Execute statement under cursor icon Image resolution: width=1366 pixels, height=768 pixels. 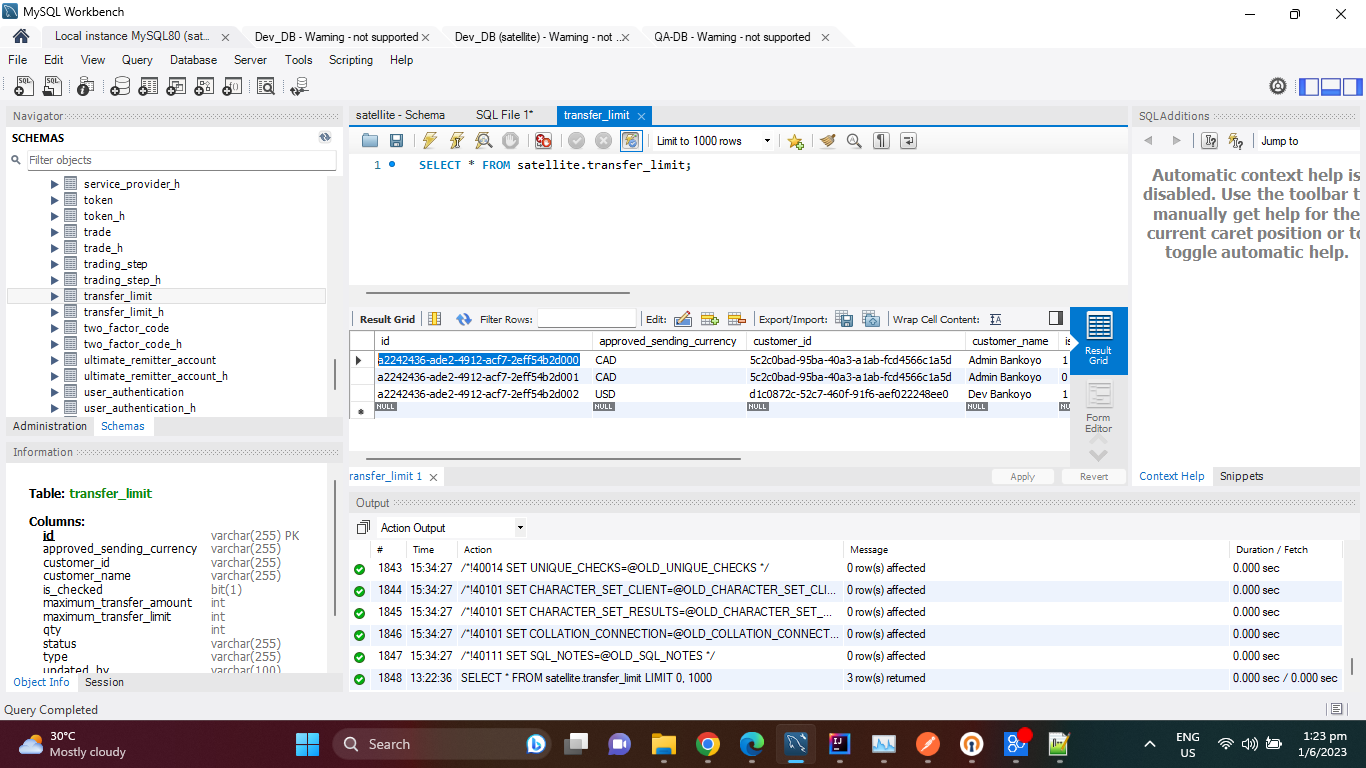pyautogui.click(x=456, y=141)
